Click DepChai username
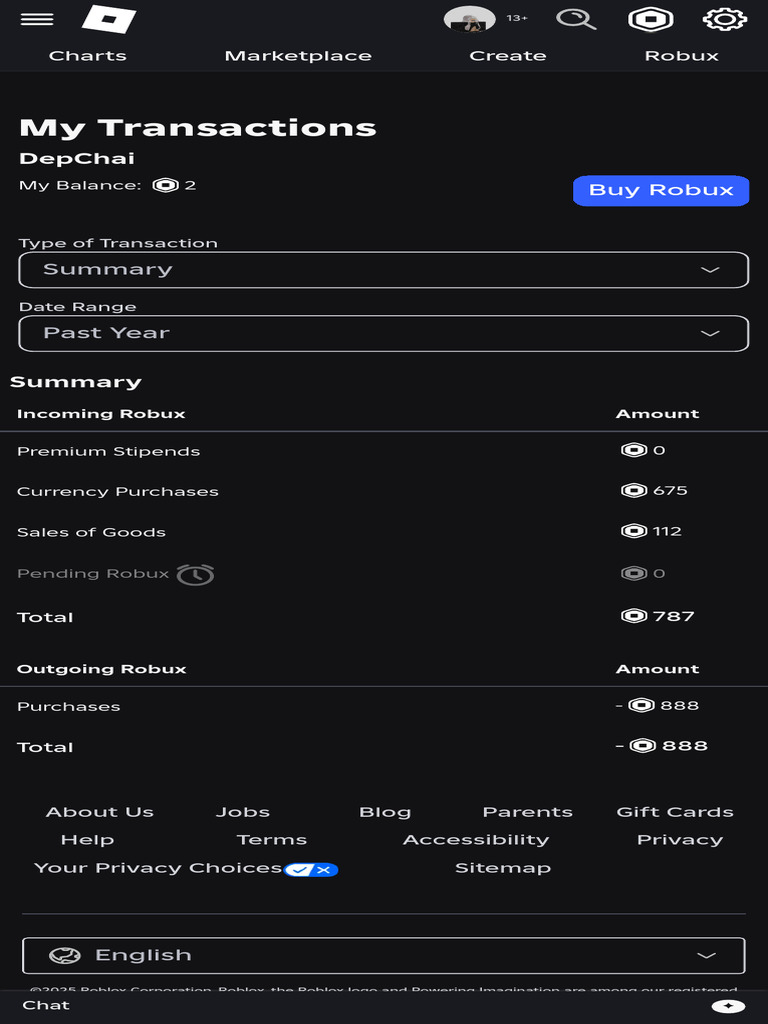The image size is (768, 1024). point(77,159)
